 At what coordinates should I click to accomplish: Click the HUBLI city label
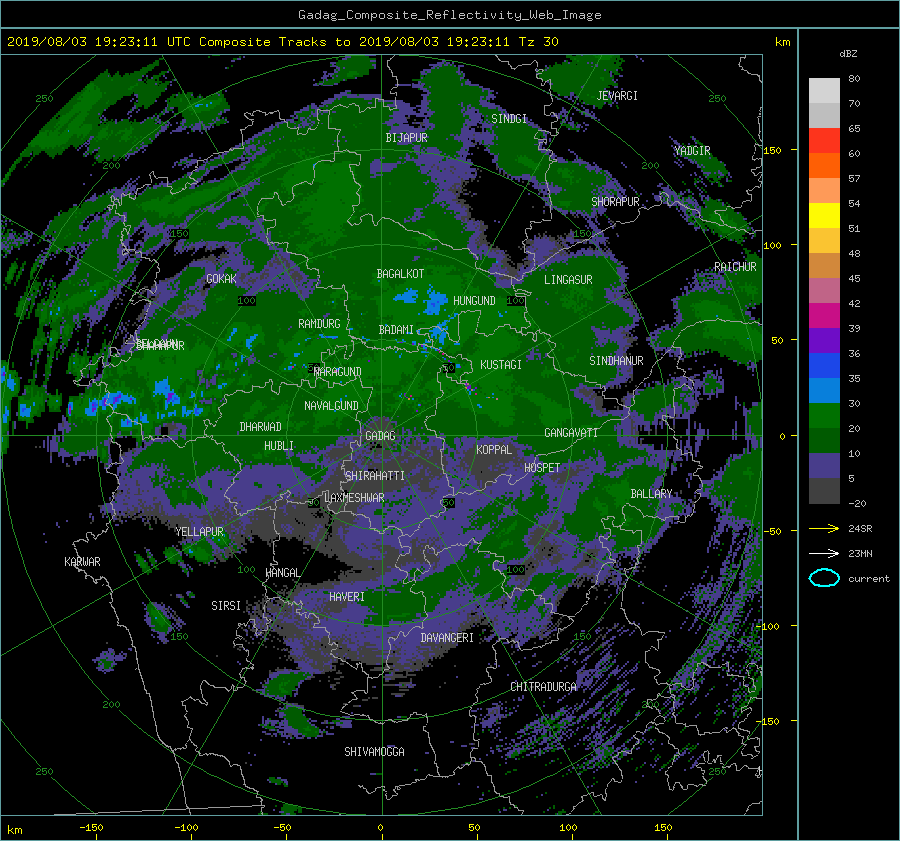coord(279,446)
